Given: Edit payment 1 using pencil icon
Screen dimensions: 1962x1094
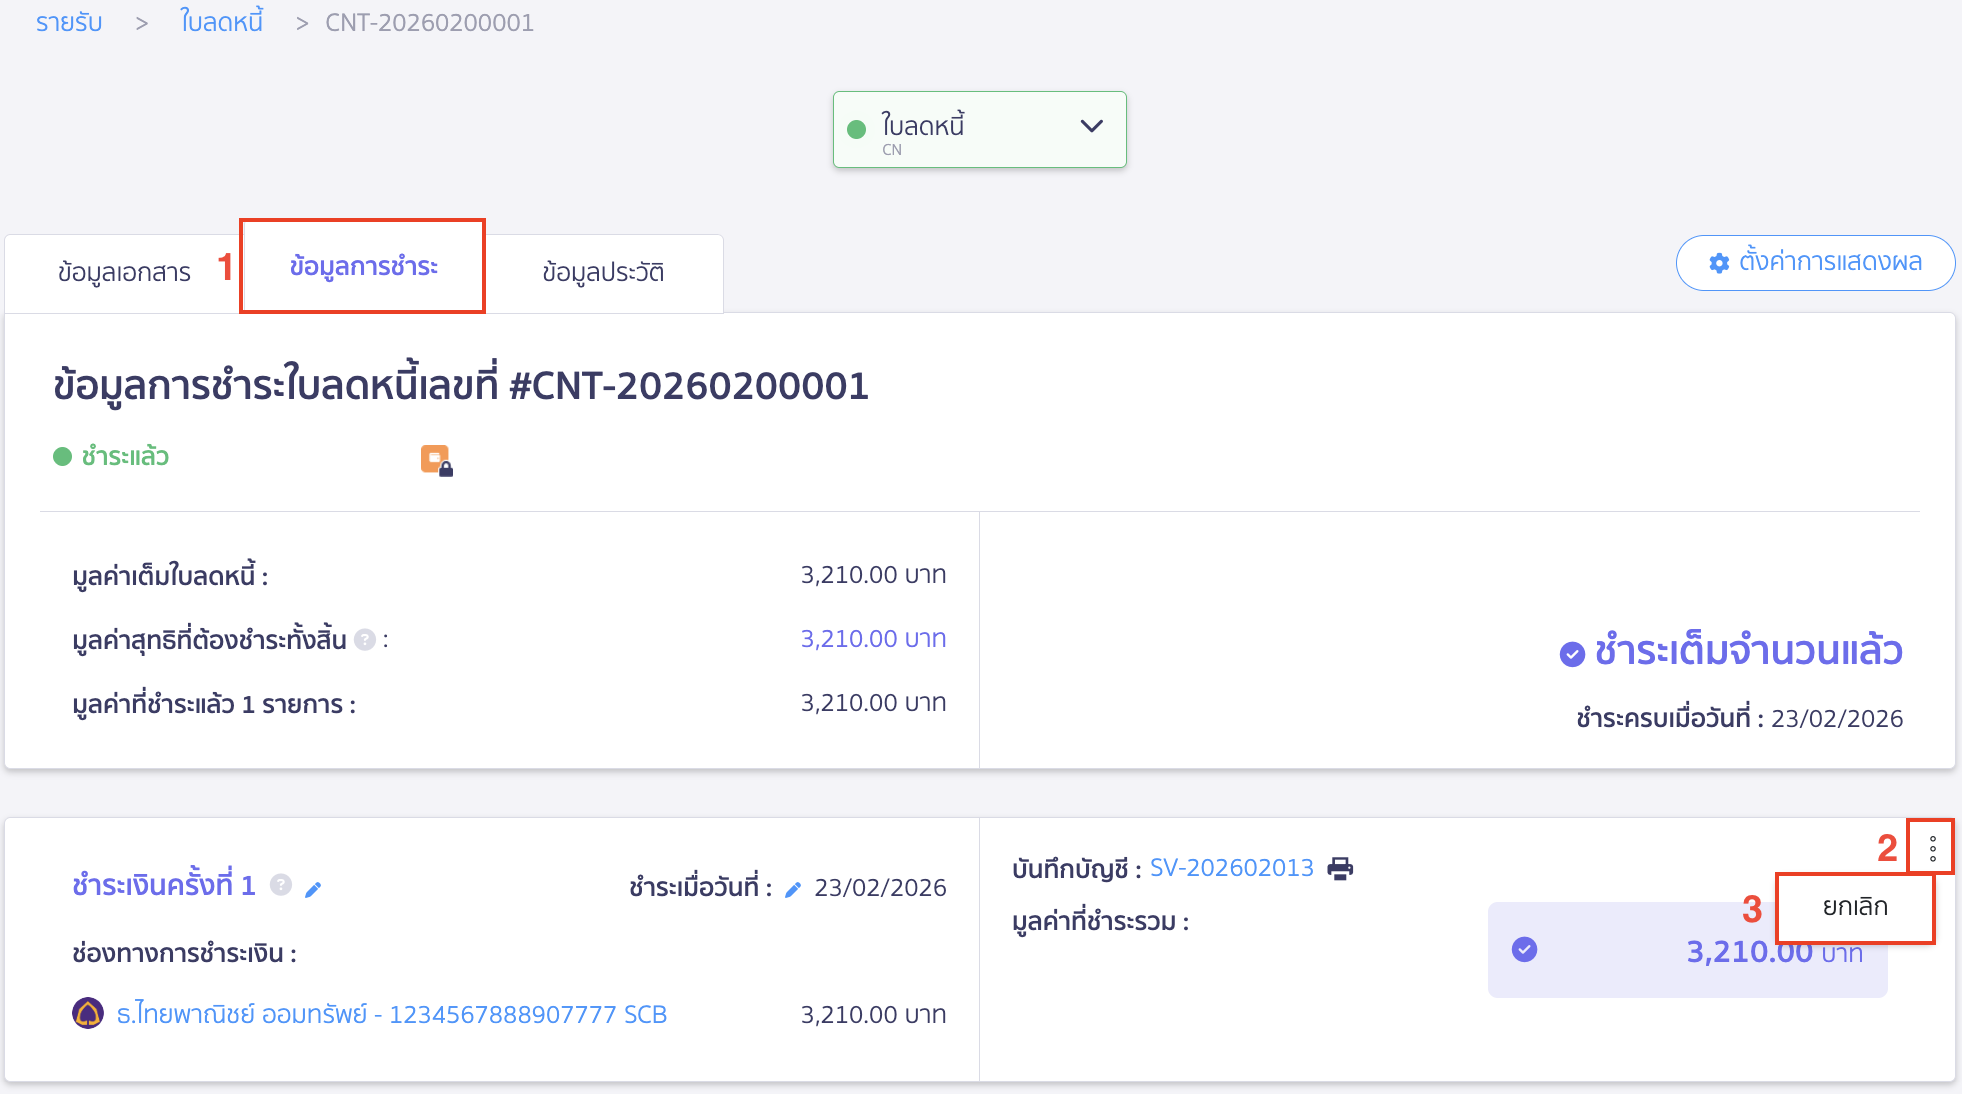Looking at the screenshot, I should (x=313, y=889).
